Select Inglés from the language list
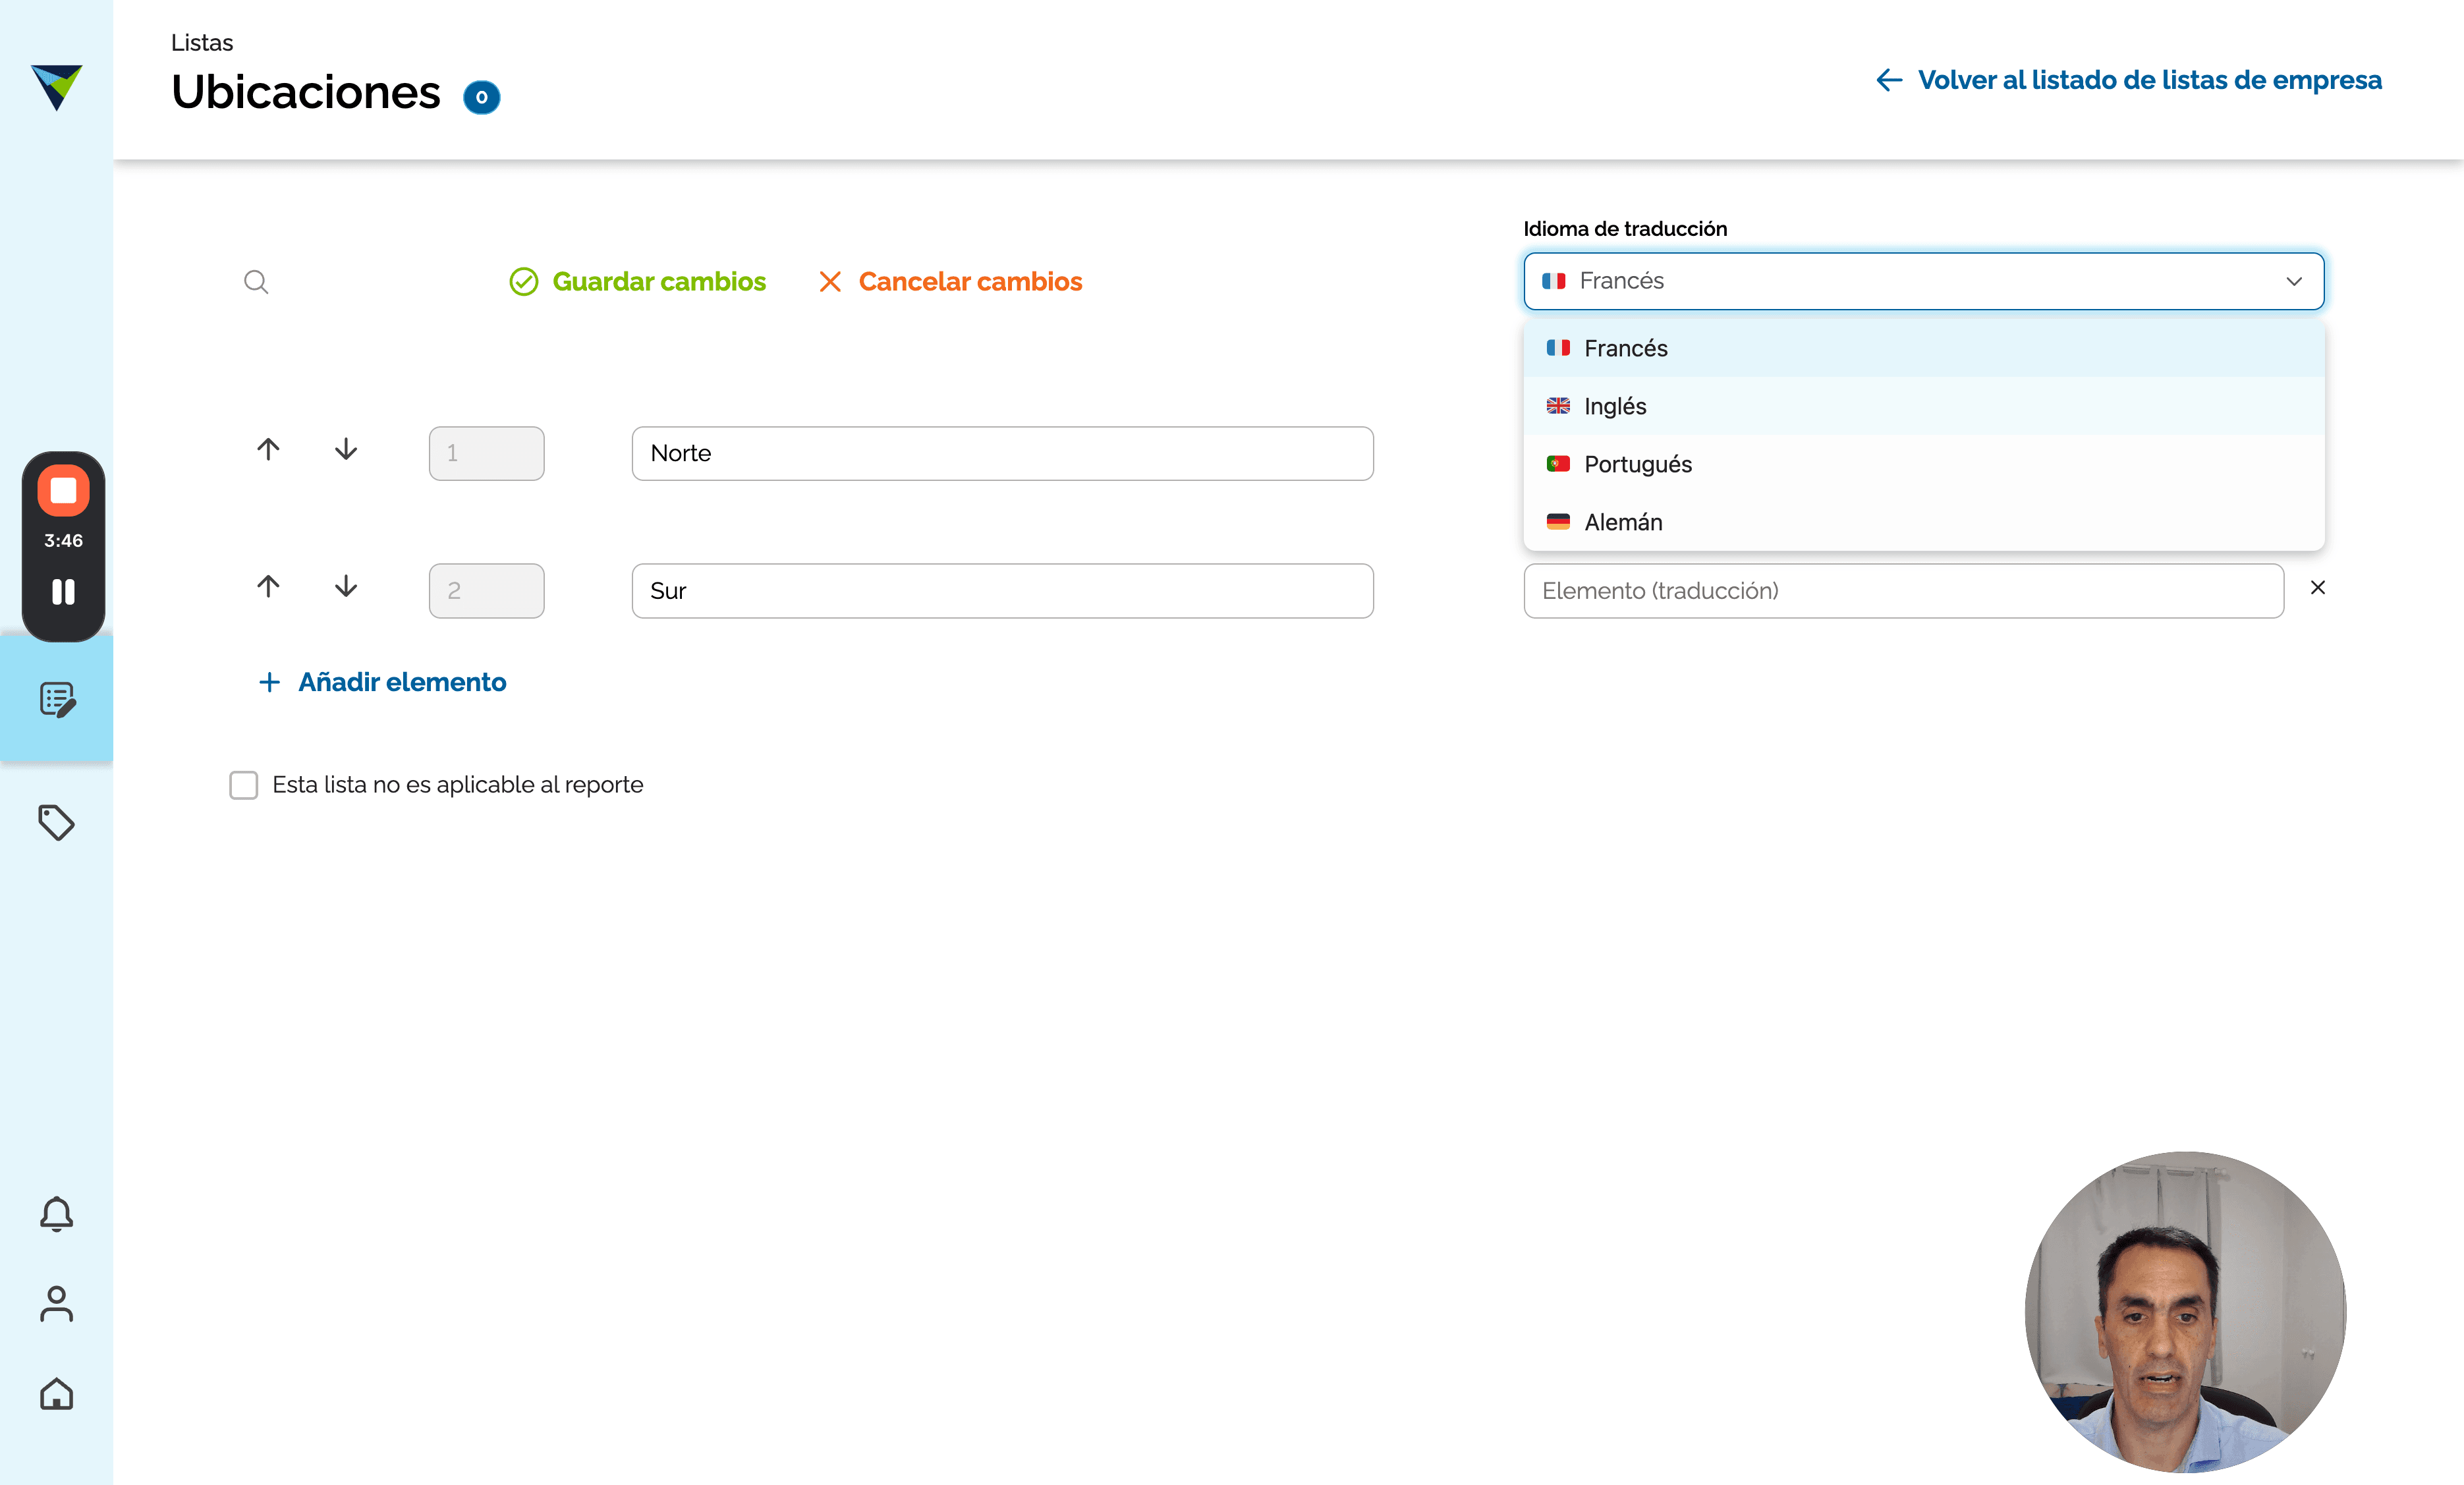Viewport: 2464px width, 1485px height. pos(1923,406)
